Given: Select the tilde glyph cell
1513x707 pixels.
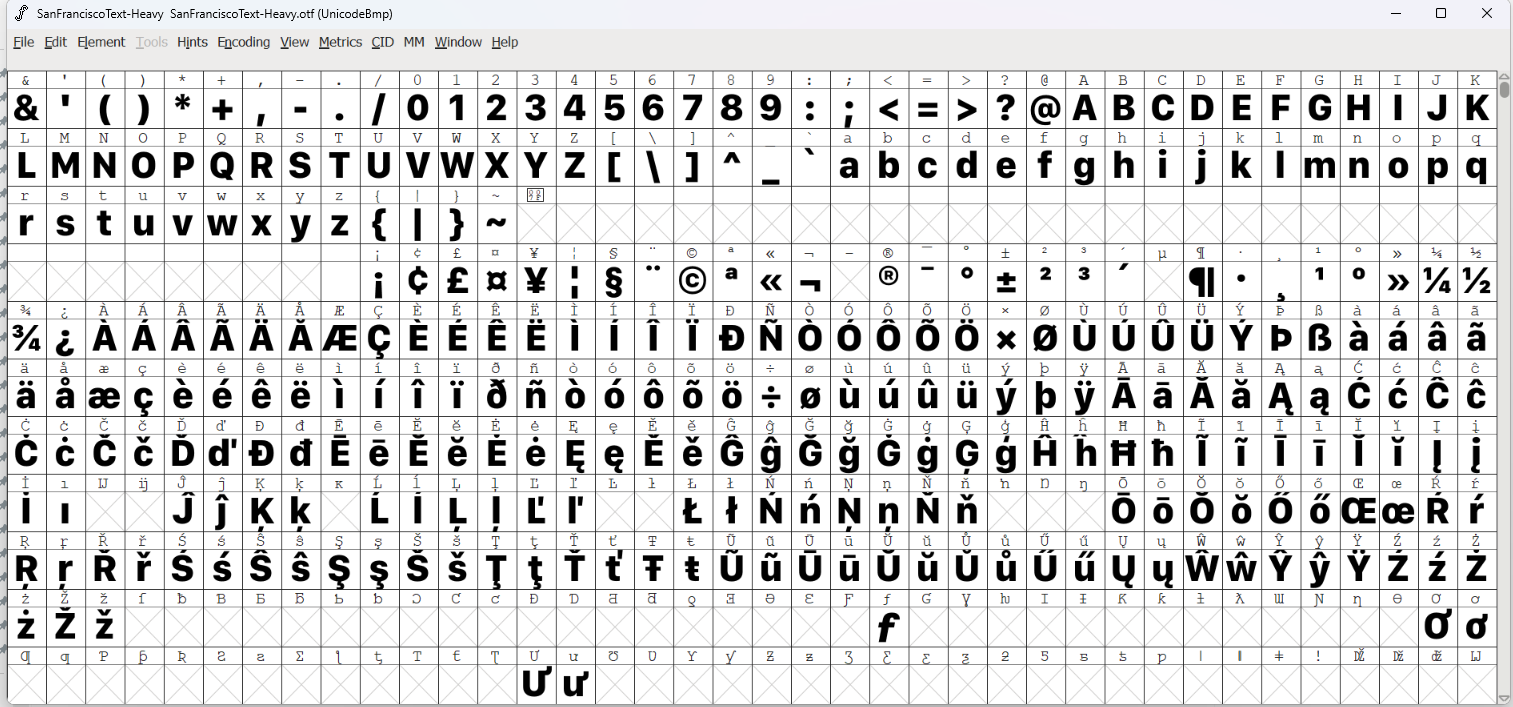Looking at the screenshot, I should 496,224.
